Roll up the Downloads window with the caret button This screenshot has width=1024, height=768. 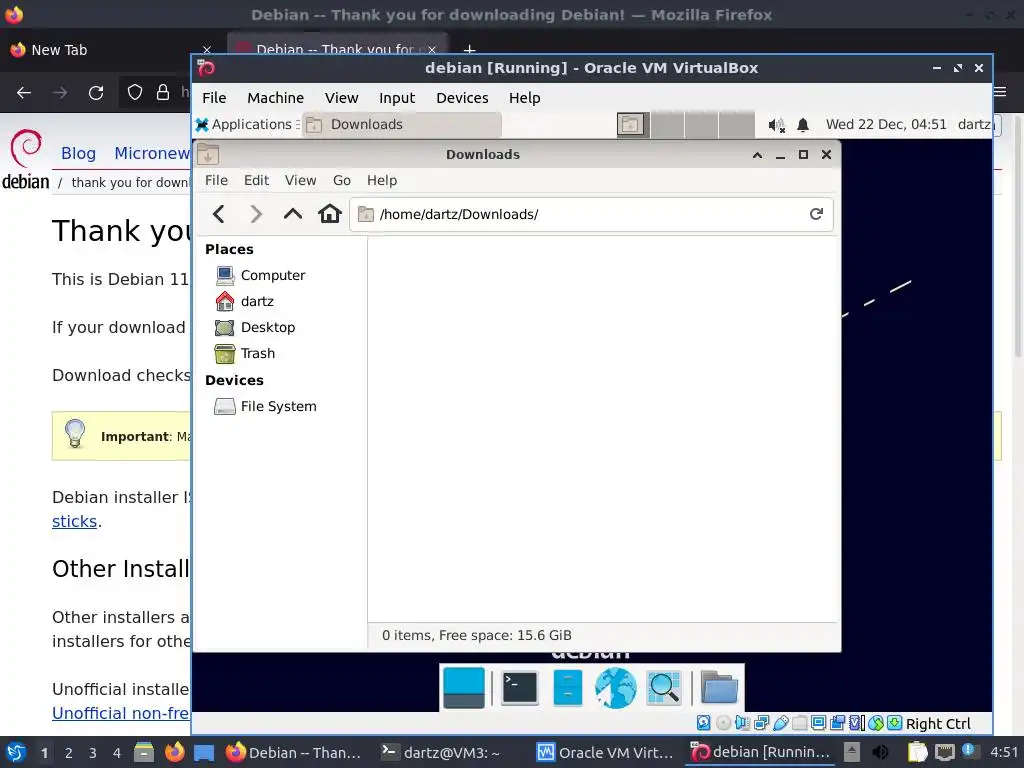[758, 155]
